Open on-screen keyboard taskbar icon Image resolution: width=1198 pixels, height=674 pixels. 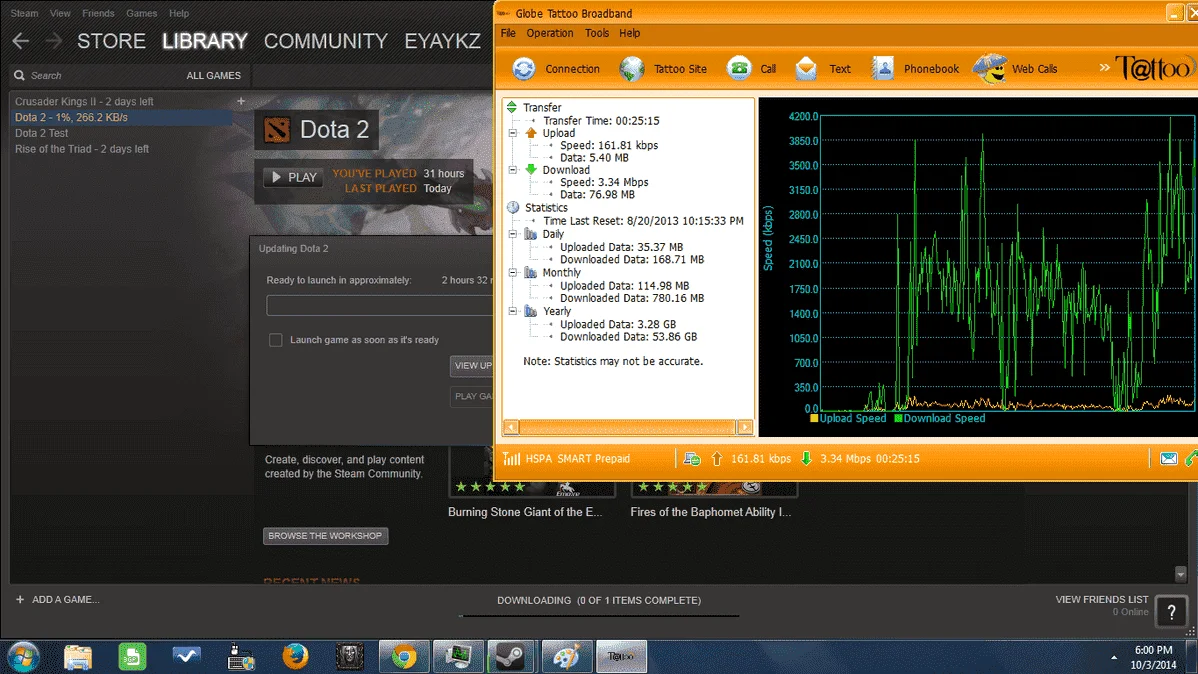[241, 656]
